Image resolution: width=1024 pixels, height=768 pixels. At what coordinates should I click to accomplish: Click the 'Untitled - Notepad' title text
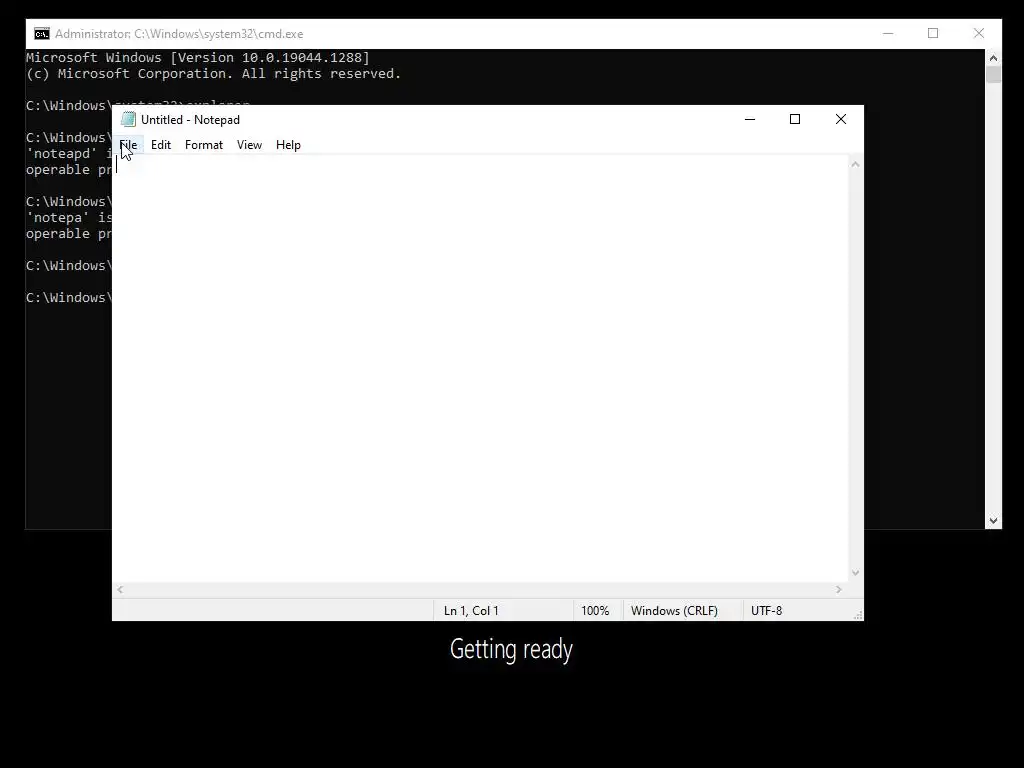click(x=190, y=120)
